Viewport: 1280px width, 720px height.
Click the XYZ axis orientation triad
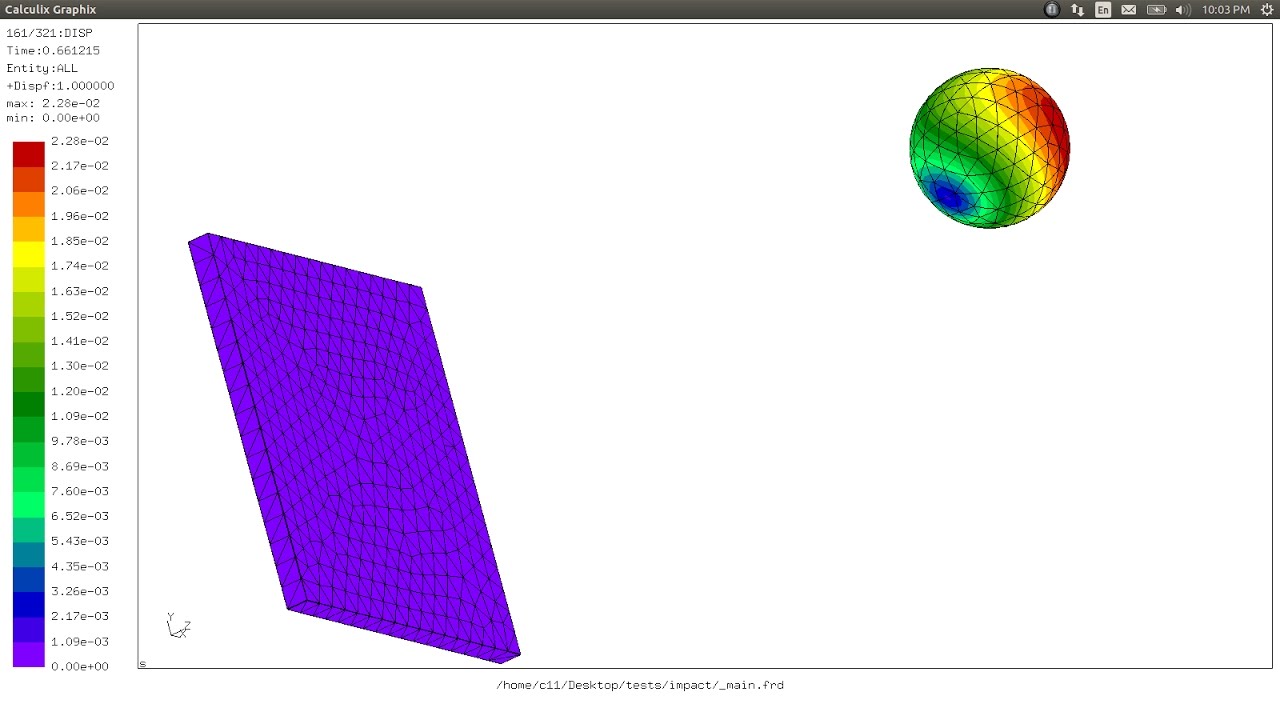(x=178, y=626)
